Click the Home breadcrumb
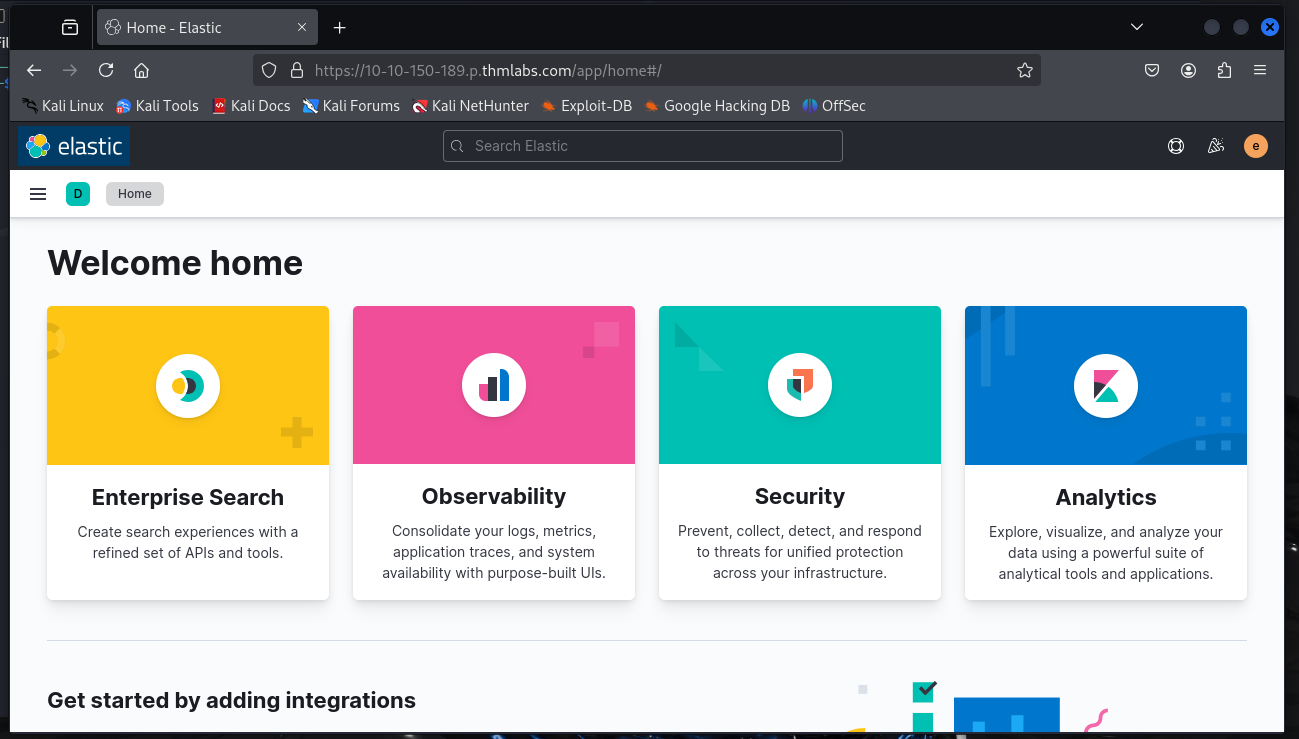Viewport: 1299px width, 739px height. 135,194
